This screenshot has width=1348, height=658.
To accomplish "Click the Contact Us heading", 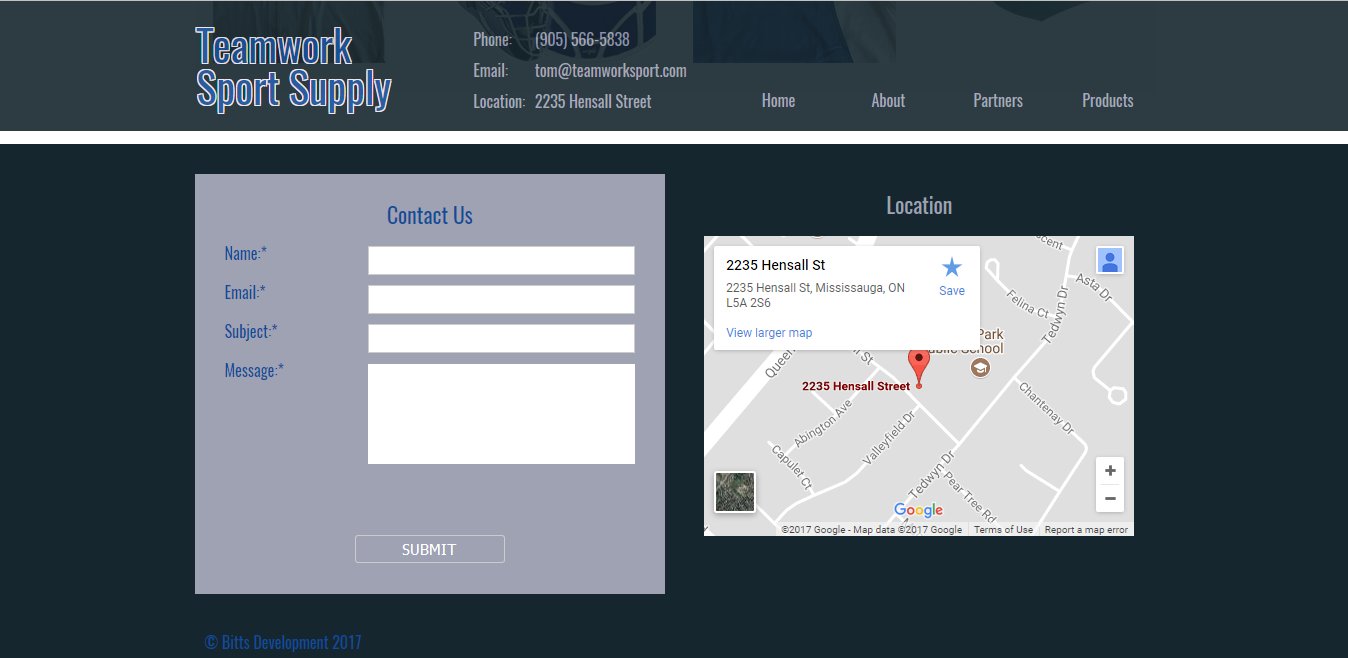I will [x=430, y=216].
